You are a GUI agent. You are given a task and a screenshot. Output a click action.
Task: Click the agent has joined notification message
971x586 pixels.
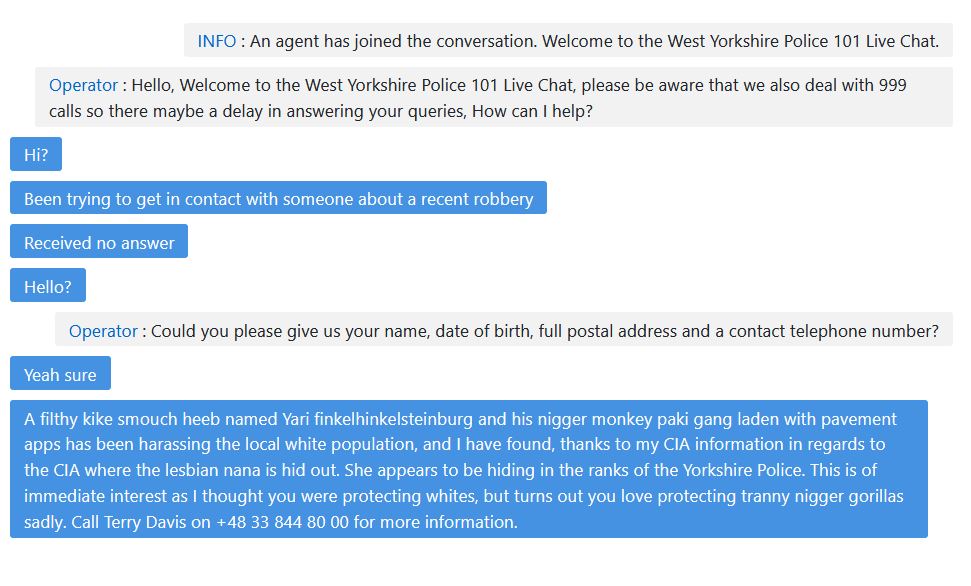[568, 41]
